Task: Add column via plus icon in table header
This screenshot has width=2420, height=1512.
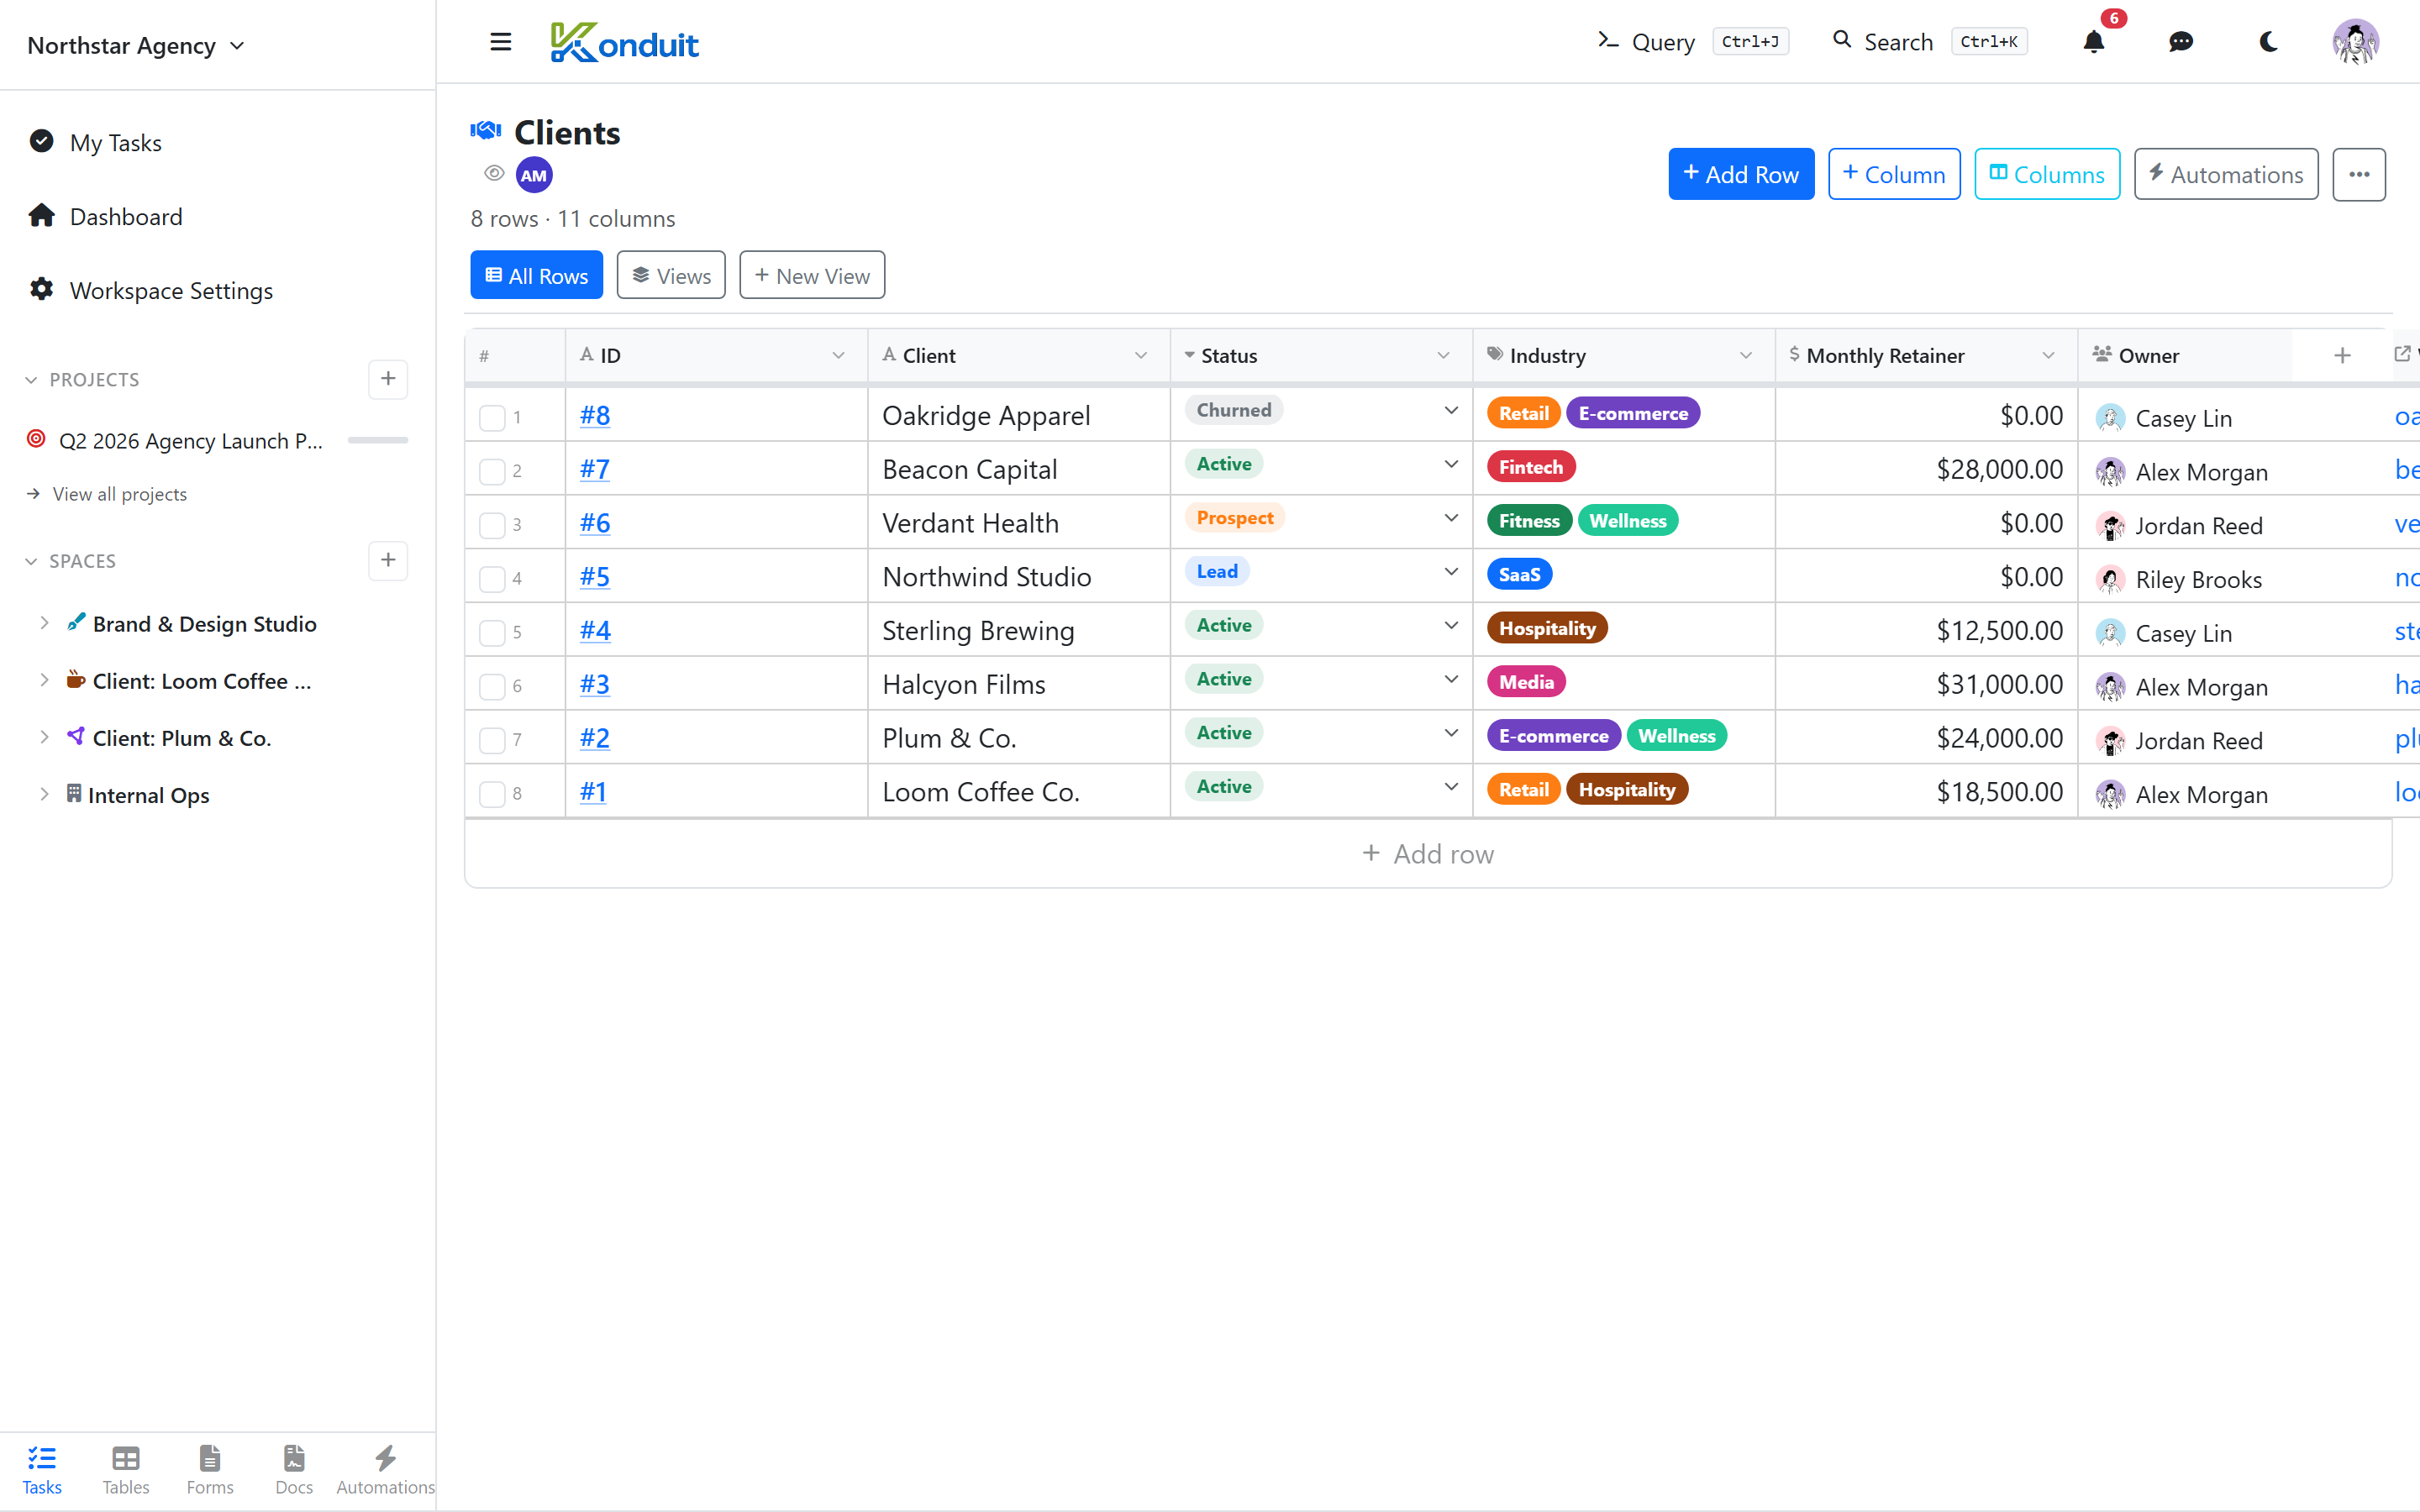Action: 2342,355
